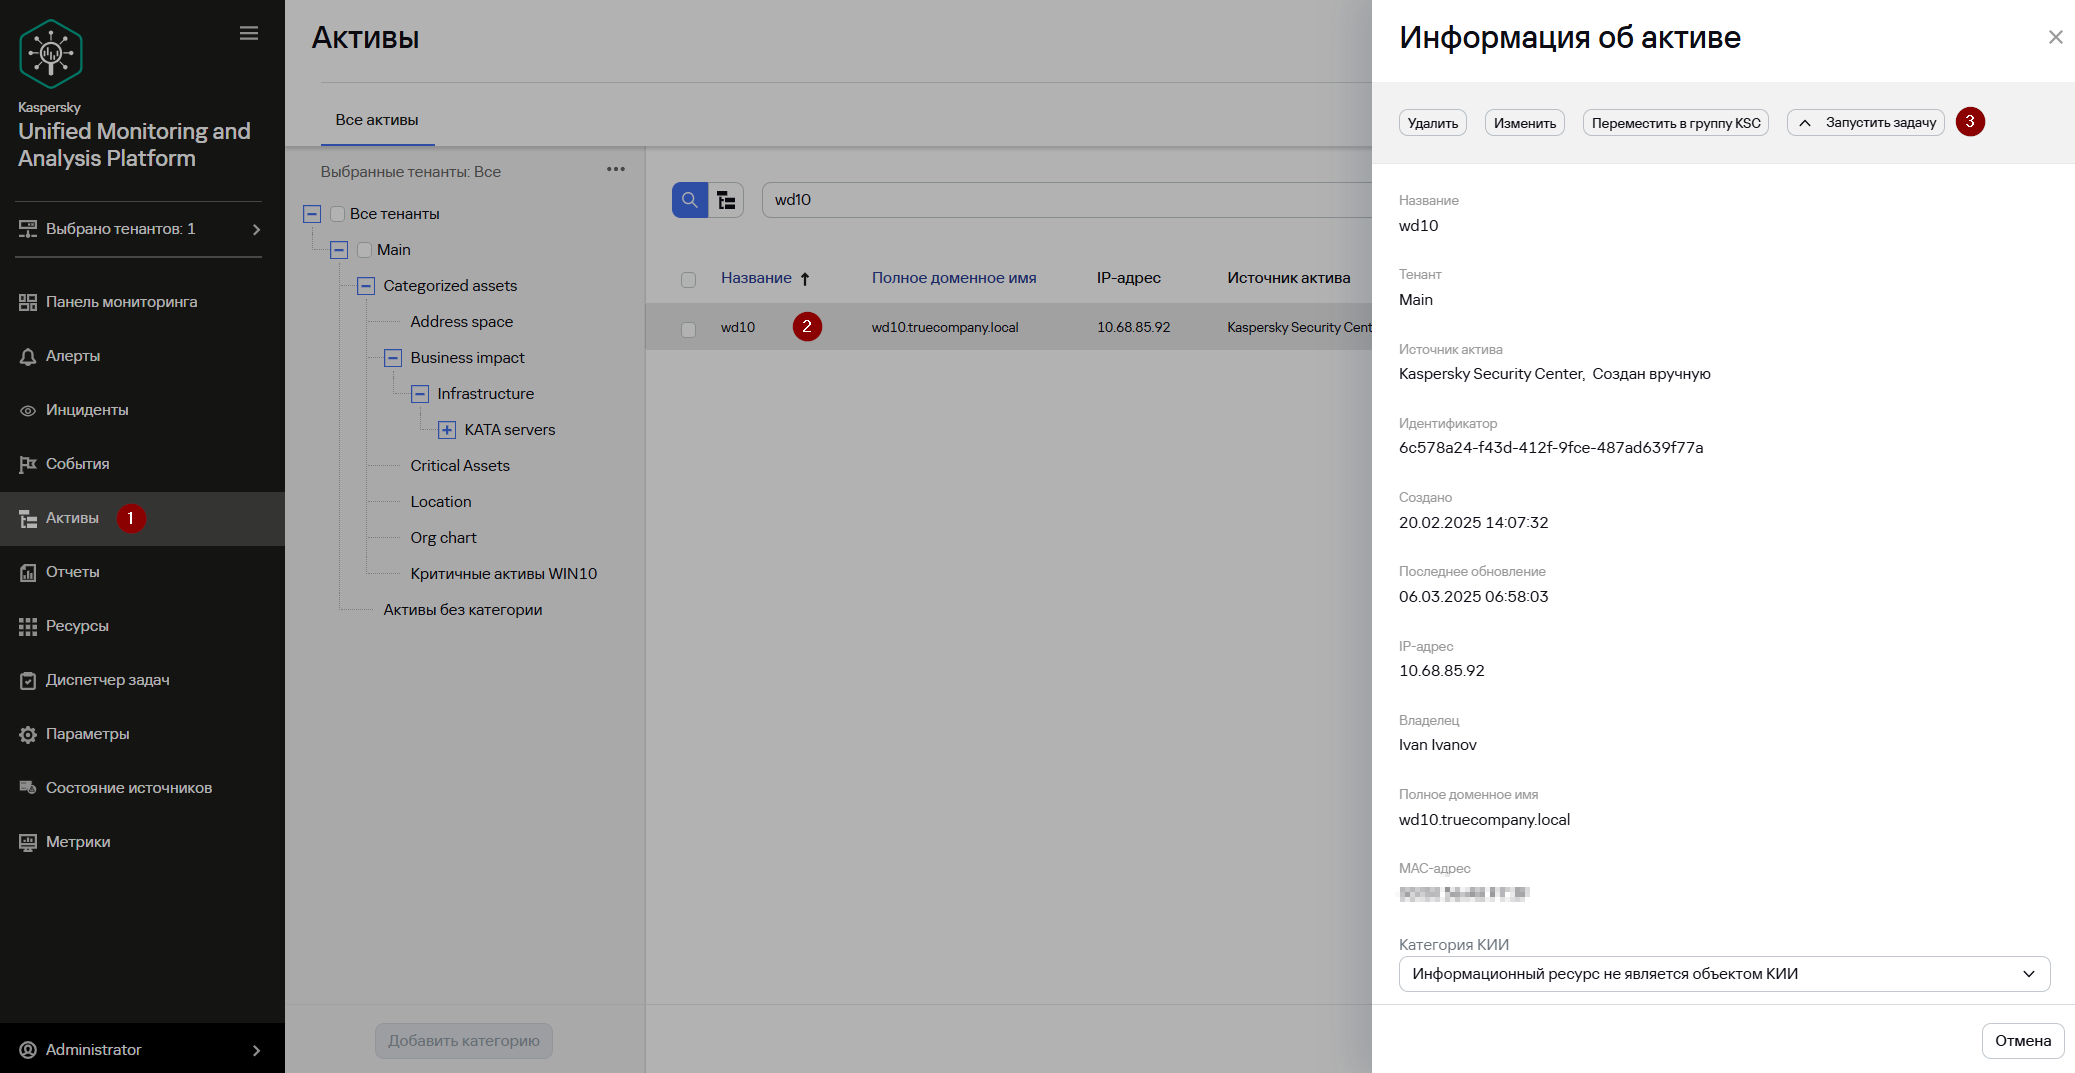This screenshot has height=1073, width=2075.
Task: Tick the Main tenant checkbox
Action: [365, 250]
